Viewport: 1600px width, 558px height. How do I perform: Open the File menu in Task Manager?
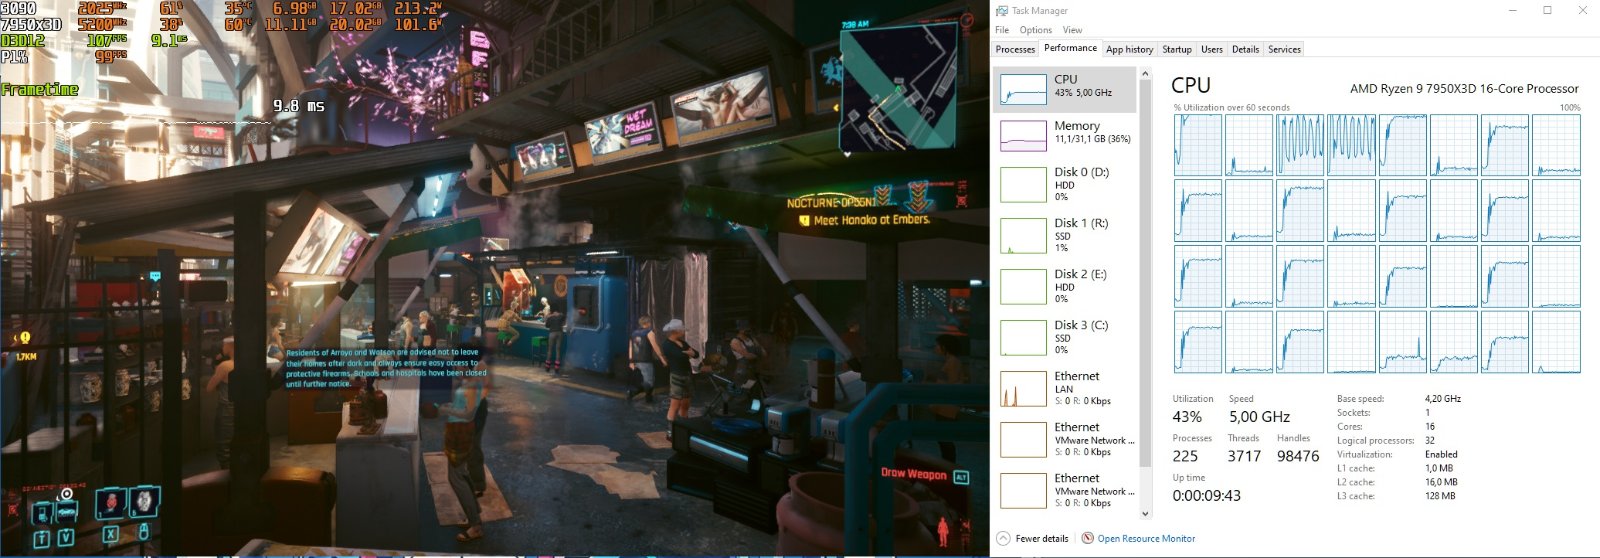[x=1002, y=30]
